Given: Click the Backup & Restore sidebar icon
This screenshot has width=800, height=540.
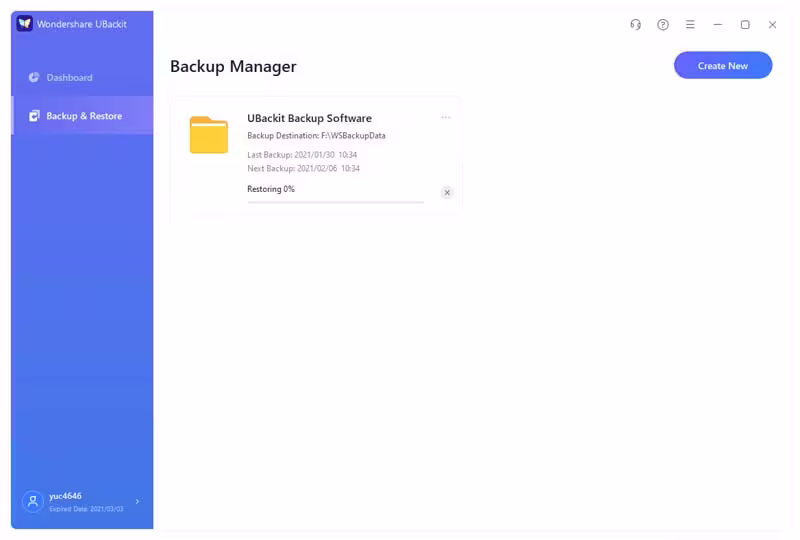Looking at the screenshot, I should point(34,116).
